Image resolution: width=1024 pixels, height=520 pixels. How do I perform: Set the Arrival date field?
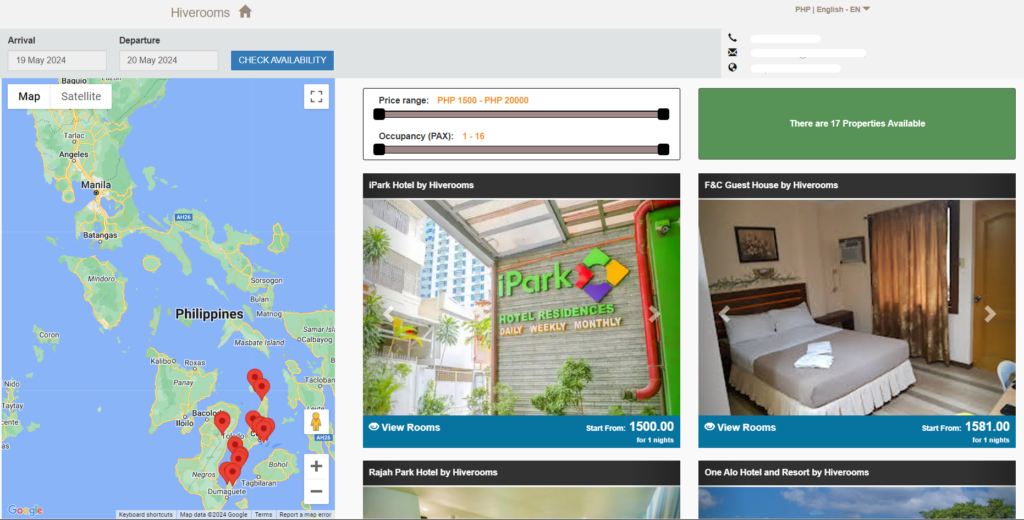(57, 60)
